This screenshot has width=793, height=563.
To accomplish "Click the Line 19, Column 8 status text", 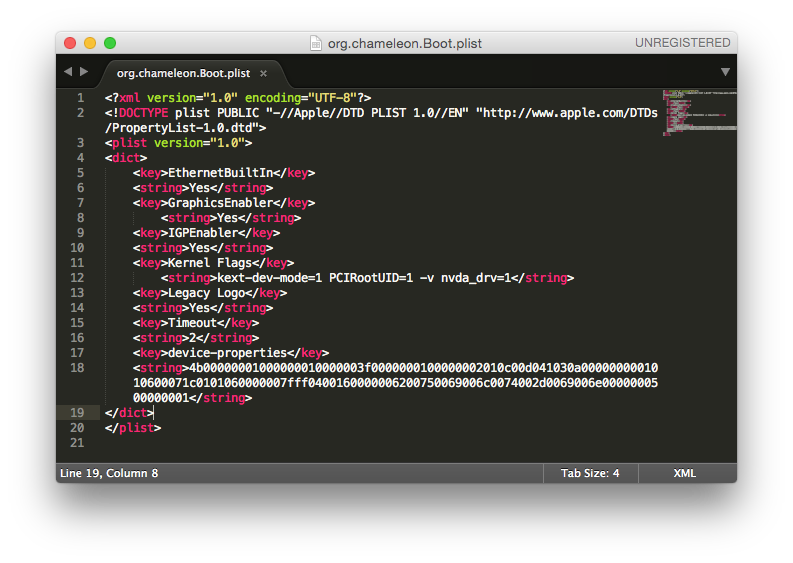I will (109, 473).
